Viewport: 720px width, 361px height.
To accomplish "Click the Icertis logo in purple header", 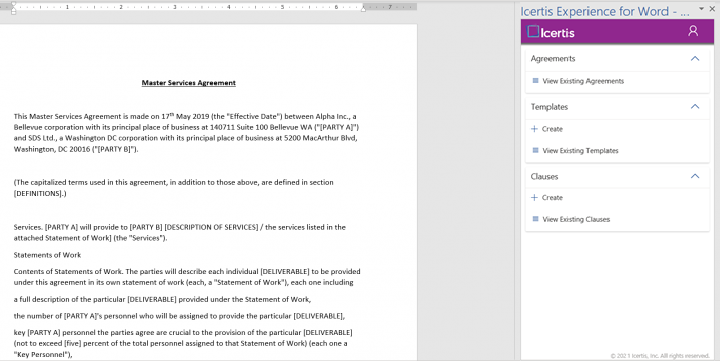I will [x=551, y=32].
